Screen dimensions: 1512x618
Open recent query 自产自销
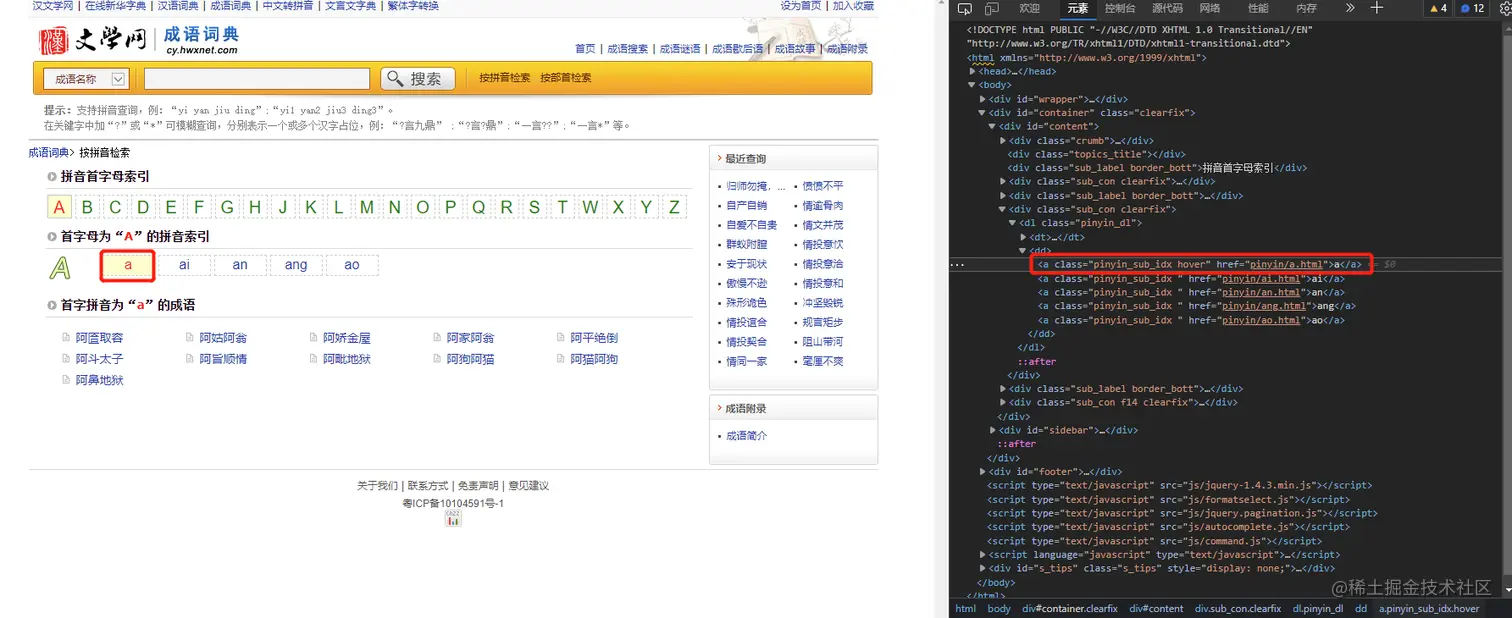746,205
